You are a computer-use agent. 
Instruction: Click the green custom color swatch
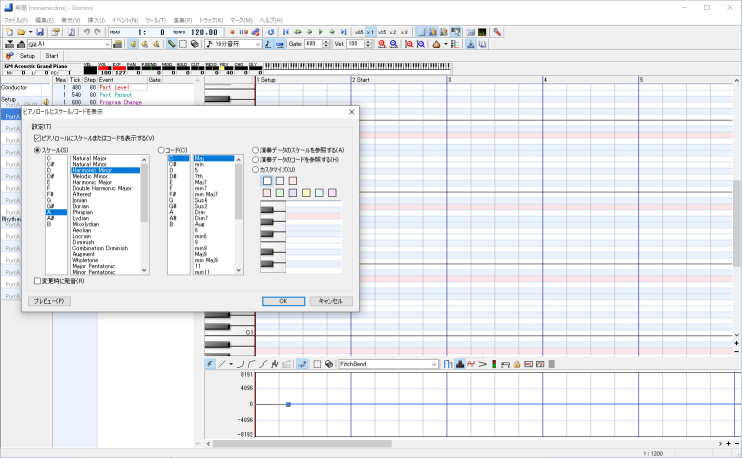click(280, 193)
